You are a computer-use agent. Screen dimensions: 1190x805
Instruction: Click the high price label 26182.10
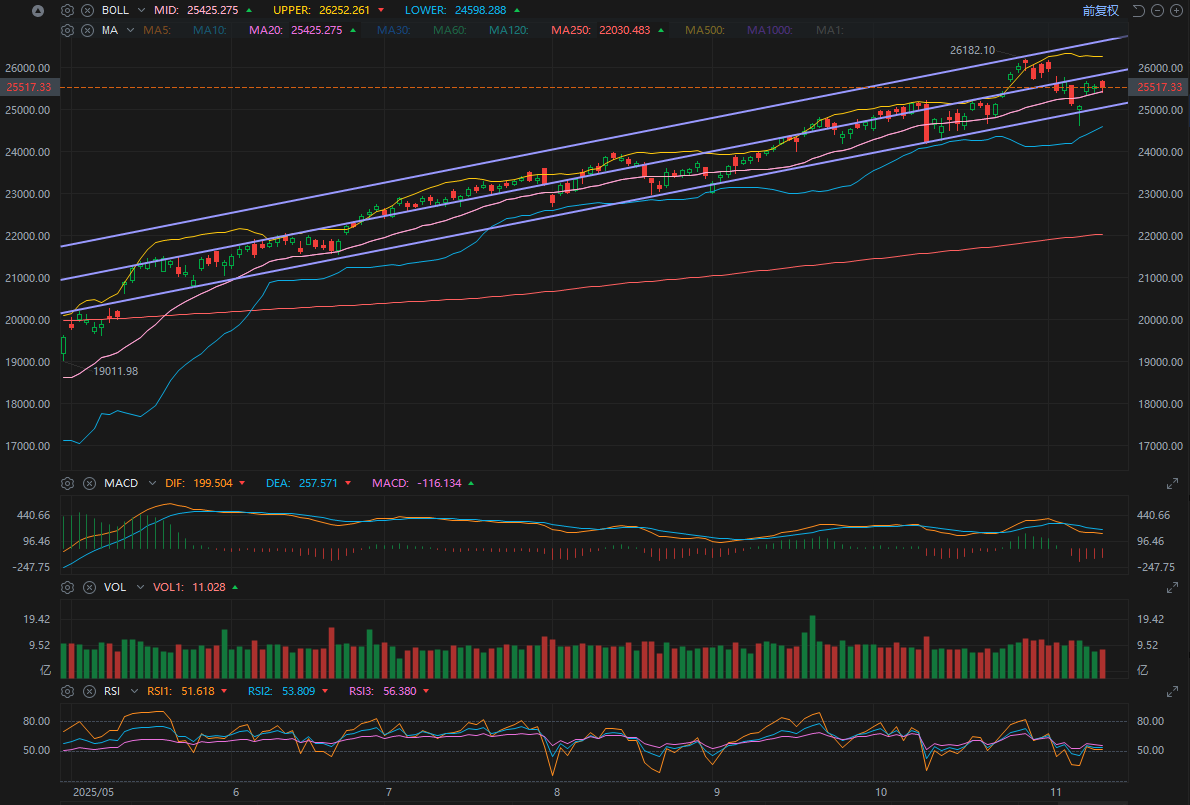(x=972, y=50)
